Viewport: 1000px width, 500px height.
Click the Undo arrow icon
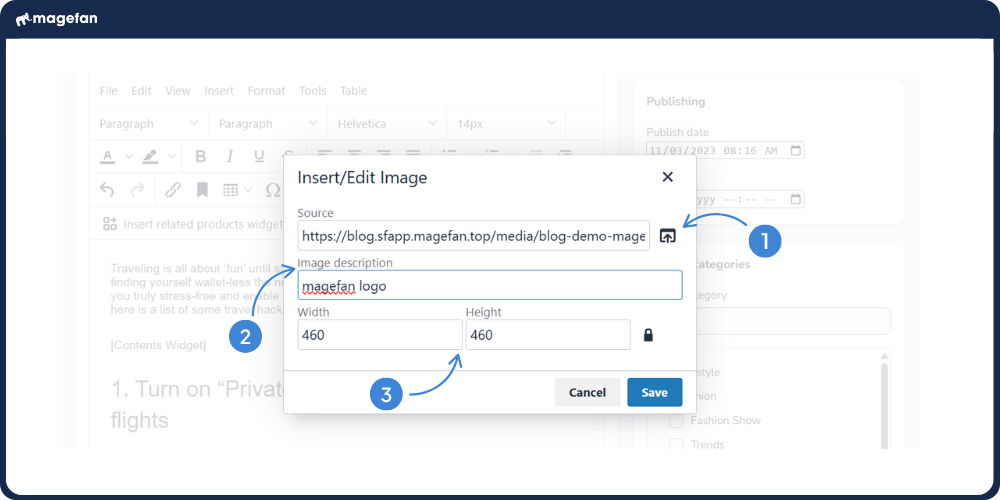(108, 189)
